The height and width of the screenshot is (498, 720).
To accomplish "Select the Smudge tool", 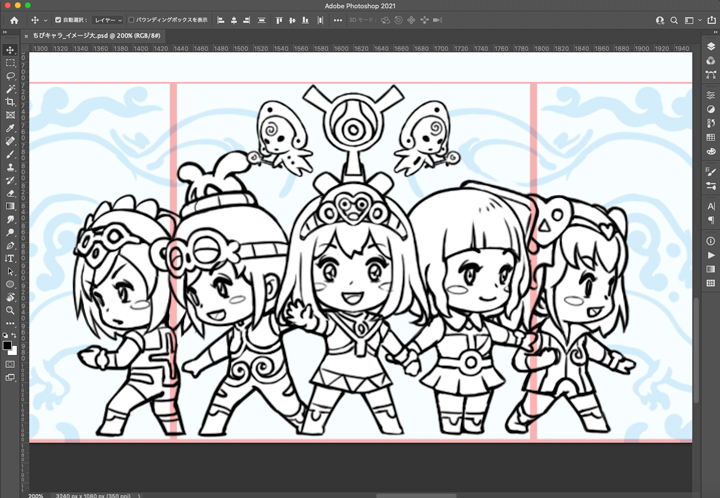I will (x=10, y=219).
